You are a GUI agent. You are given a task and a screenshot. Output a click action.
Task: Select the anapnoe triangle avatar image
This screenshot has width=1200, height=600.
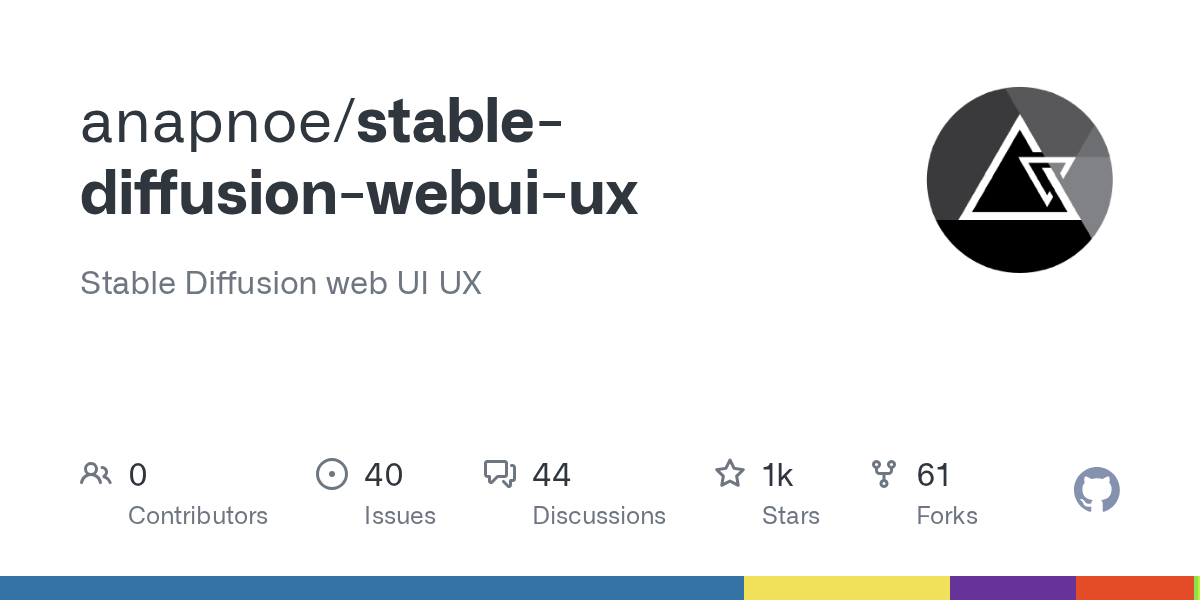coord(1019,179)
